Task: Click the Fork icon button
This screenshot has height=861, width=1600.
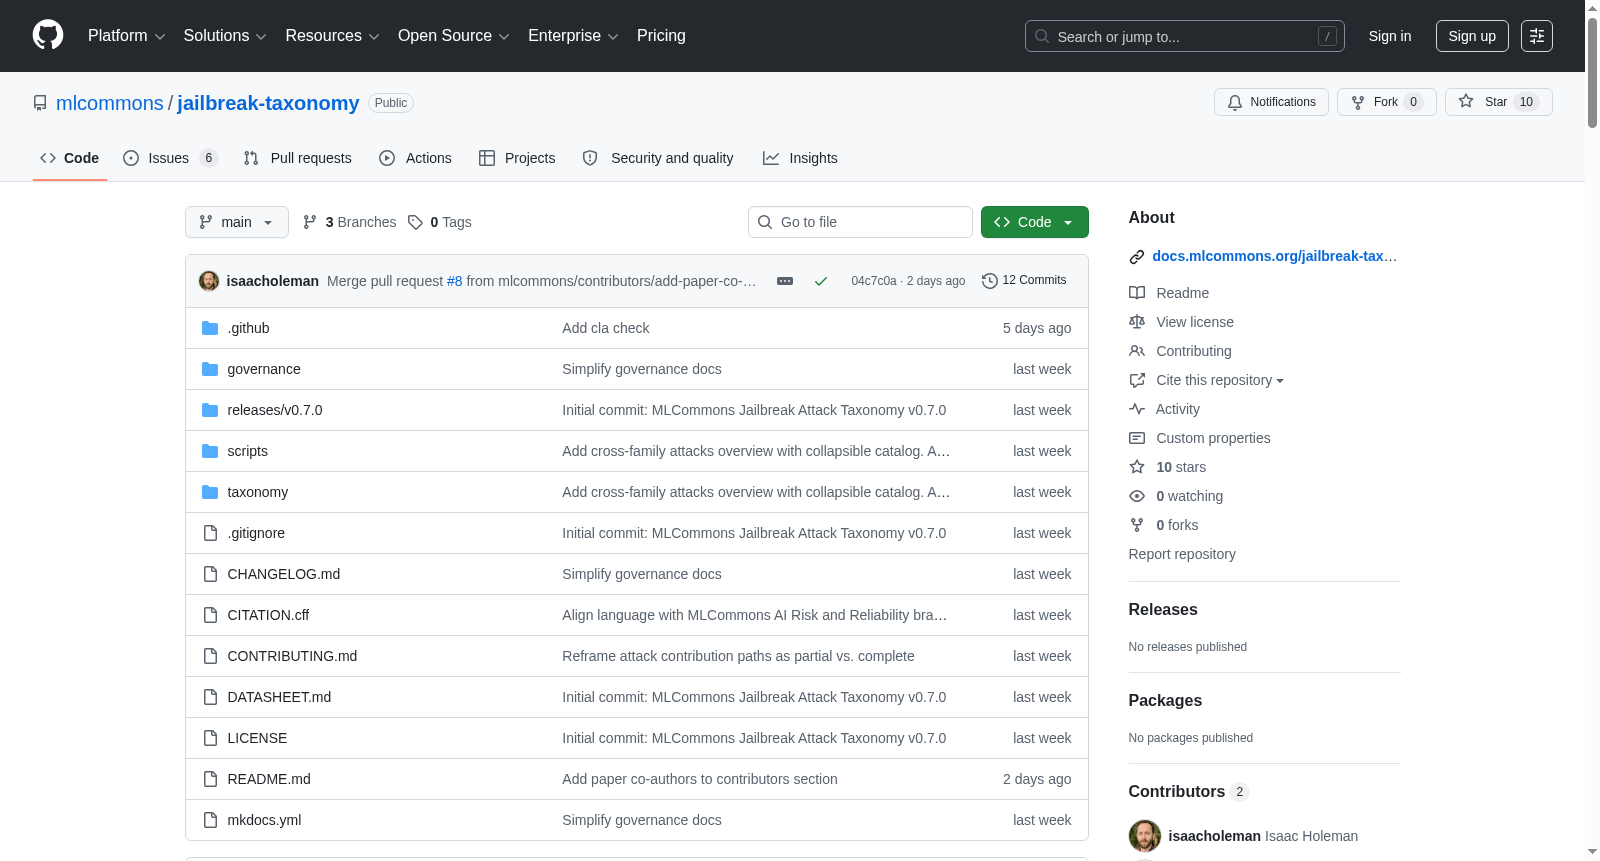Action: tap(1387, 102)
